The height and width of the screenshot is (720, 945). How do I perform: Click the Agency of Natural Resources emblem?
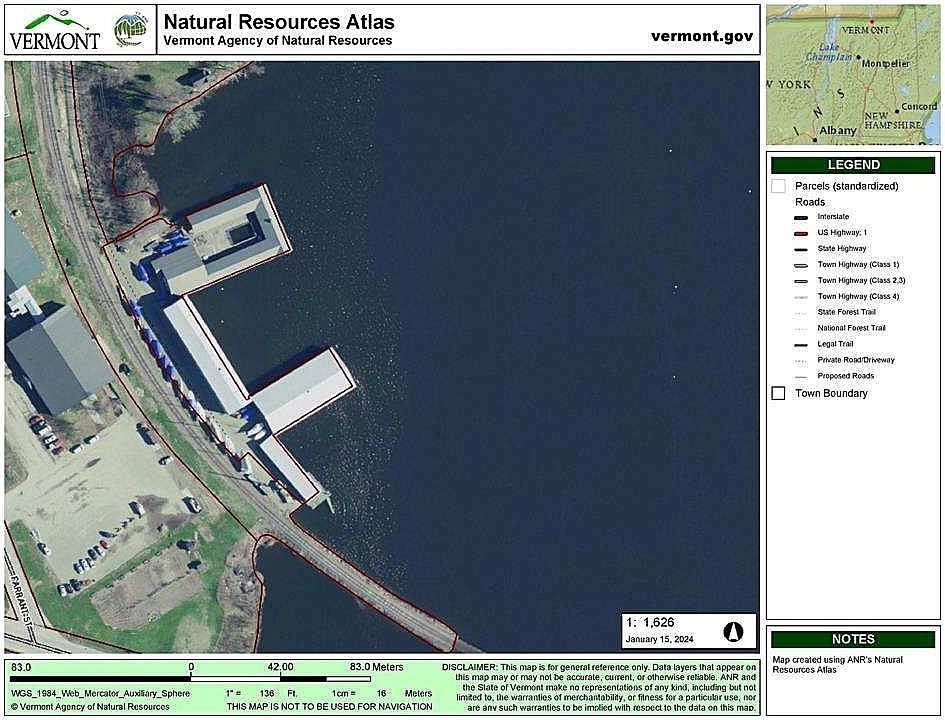pos(130,31)
